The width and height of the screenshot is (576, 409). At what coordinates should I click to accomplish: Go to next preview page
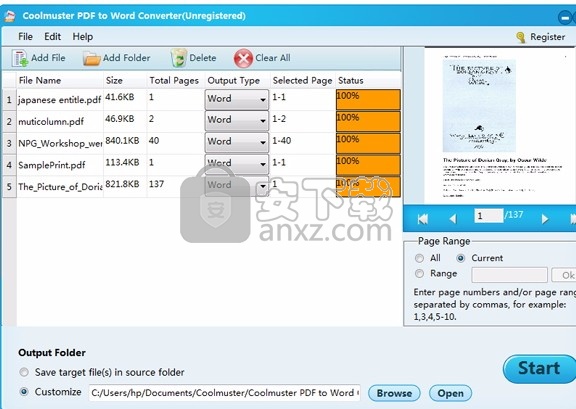tap(545, 219)
